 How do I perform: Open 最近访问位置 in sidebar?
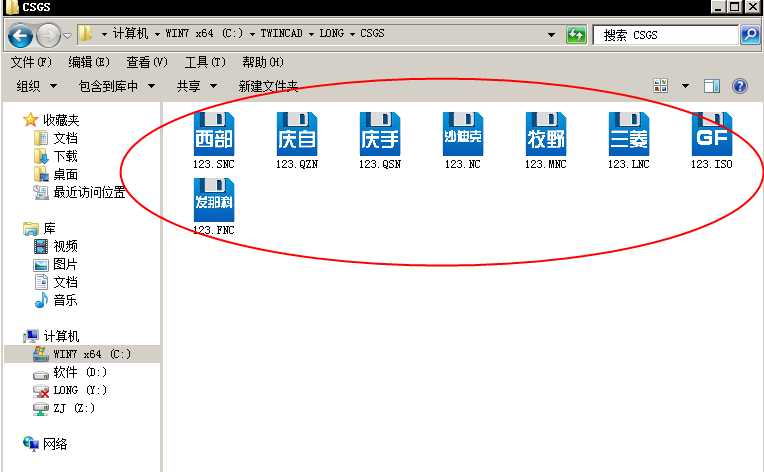click(79, 192)
